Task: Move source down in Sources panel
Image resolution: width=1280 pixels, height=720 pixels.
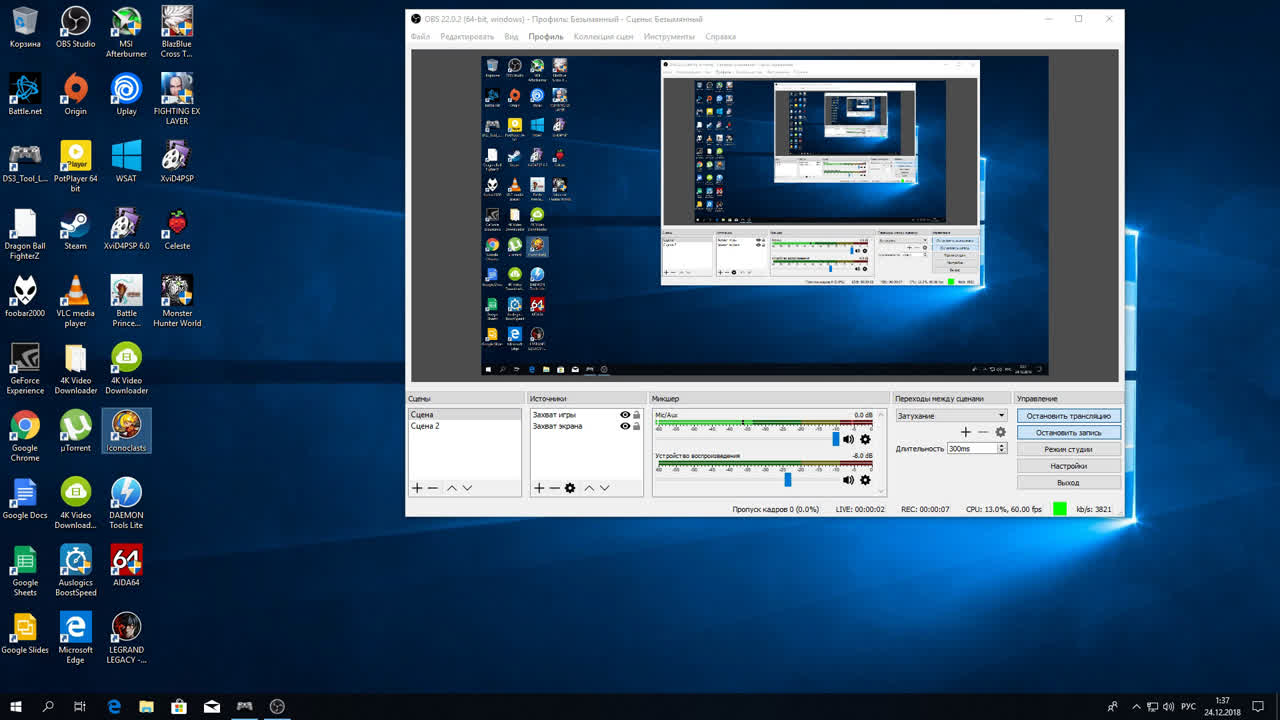Action: pos(604,488)
